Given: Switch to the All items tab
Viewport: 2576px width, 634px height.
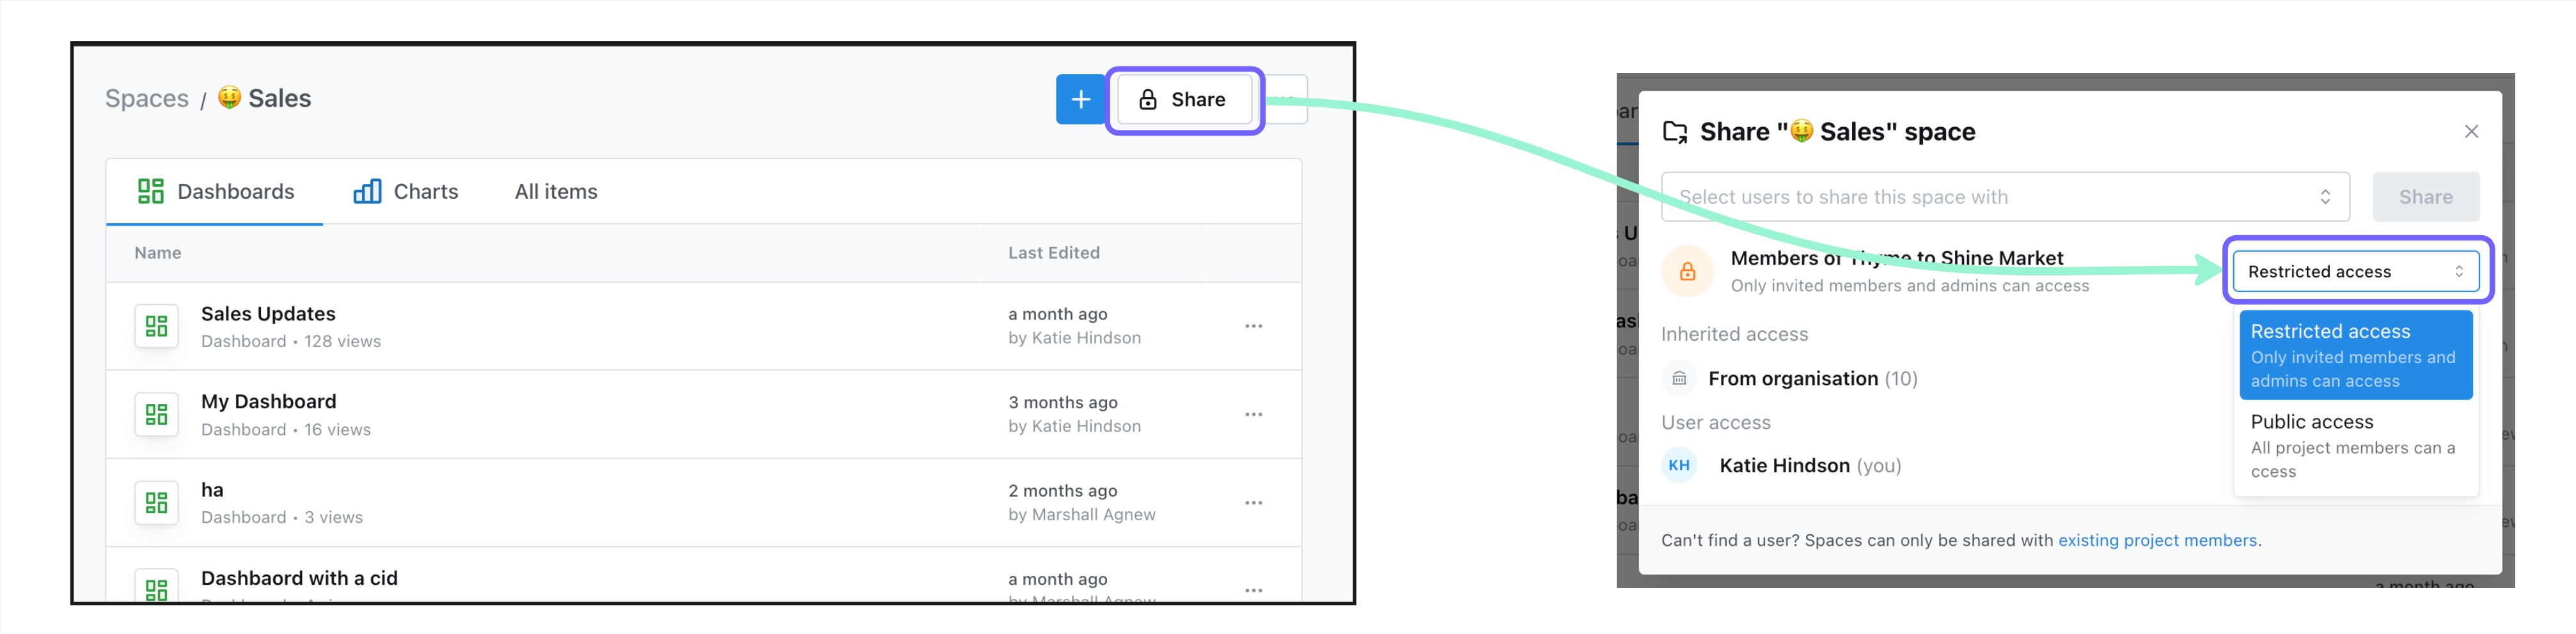Looking at the screenshot, I should [x=556, y=191].
